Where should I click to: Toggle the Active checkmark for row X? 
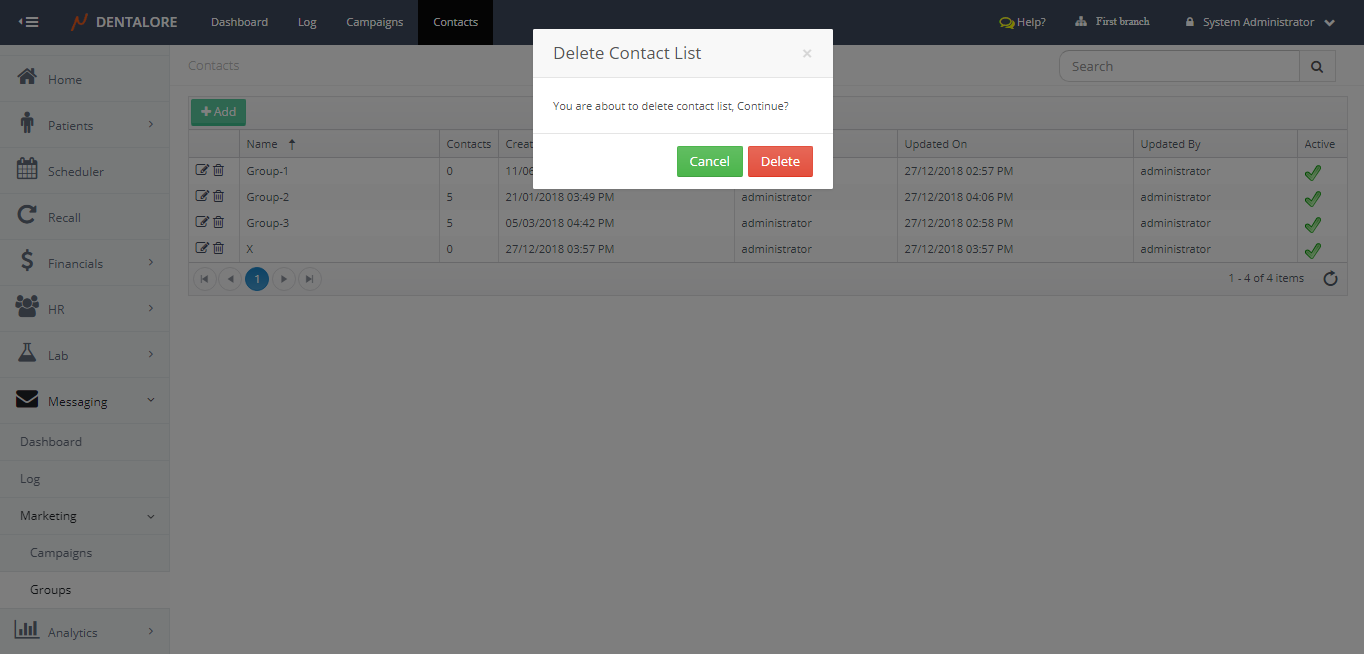1313,250
